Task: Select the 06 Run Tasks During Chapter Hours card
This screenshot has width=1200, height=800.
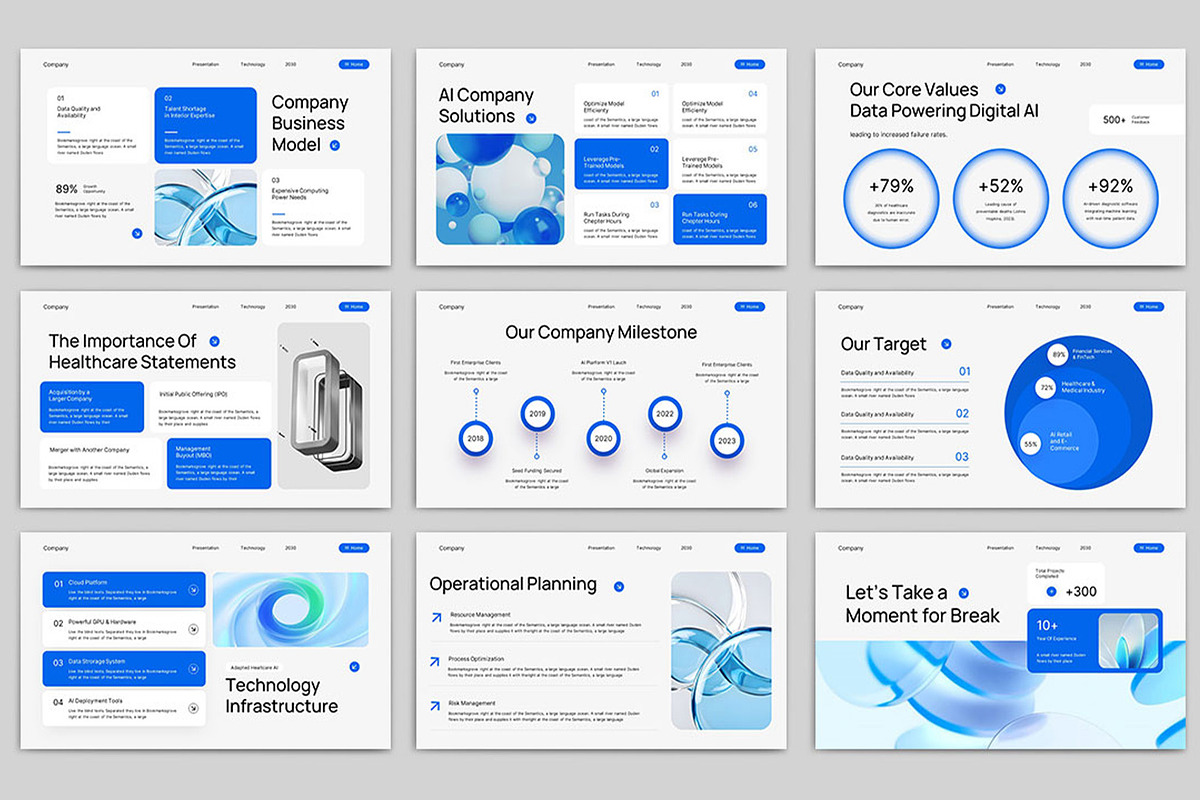Action: (720, 219)
